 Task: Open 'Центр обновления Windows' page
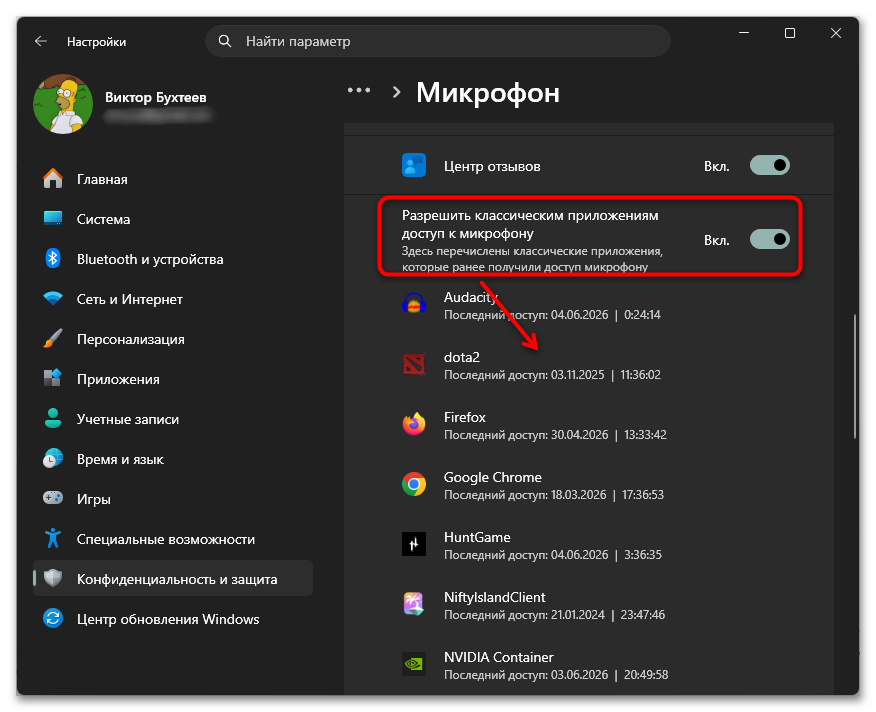[x=173, y=619]
